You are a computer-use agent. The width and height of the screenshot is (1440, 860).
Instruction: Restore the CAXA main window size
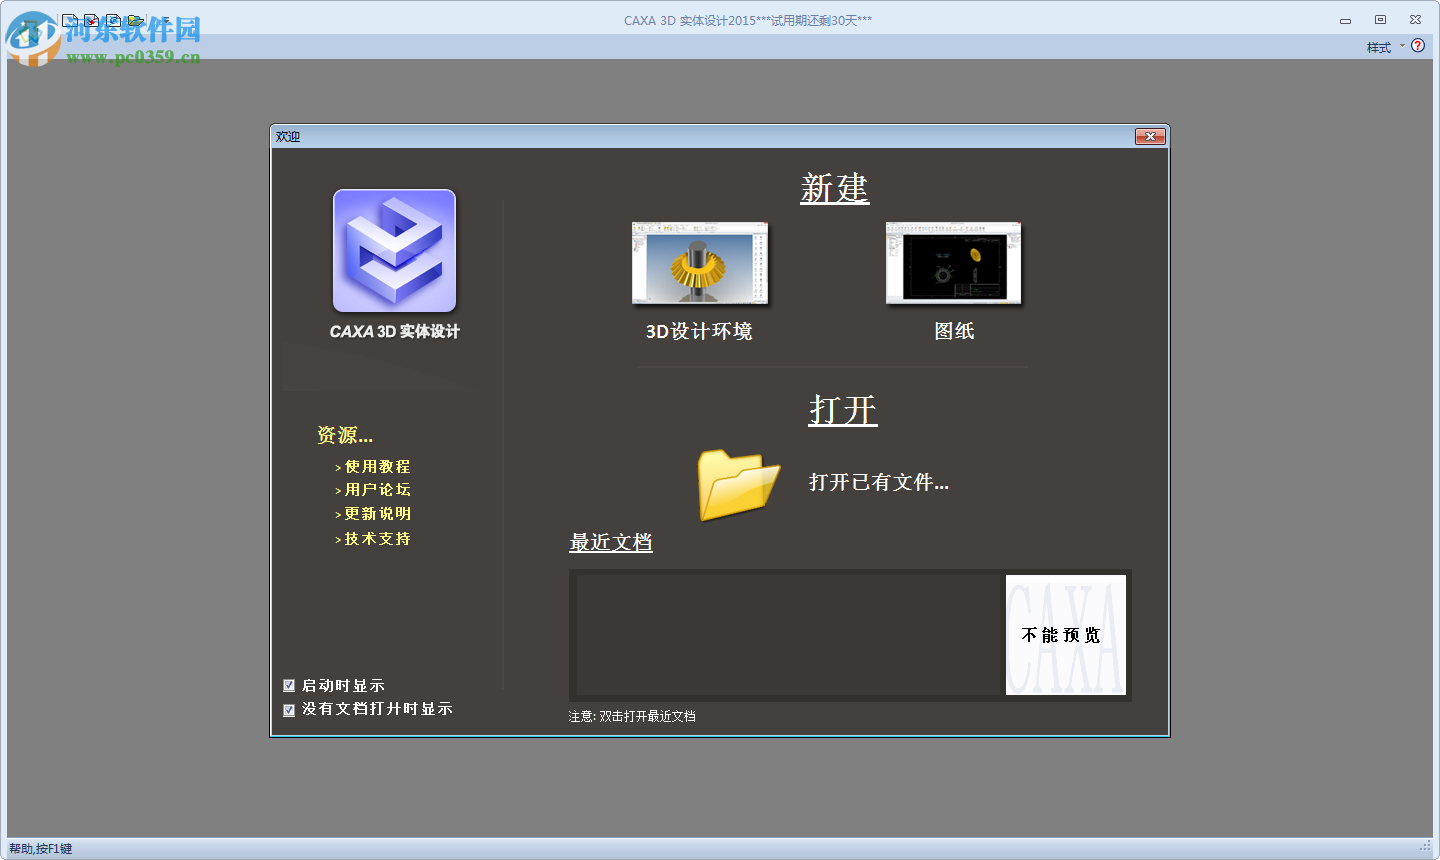1380,20
